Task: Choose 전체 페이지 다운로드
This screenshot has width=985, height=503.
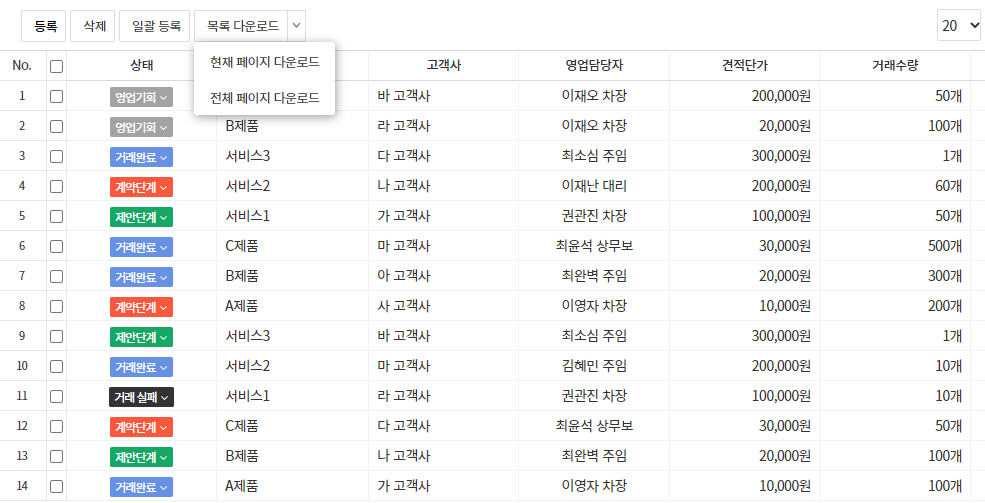Action: point(264,97)
